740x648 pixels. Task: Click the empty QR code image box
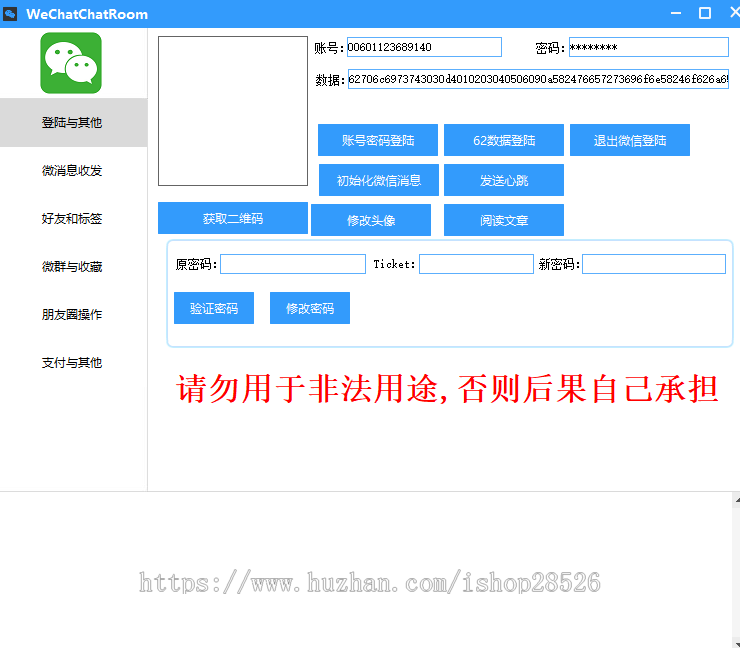(x=233, y=111)
